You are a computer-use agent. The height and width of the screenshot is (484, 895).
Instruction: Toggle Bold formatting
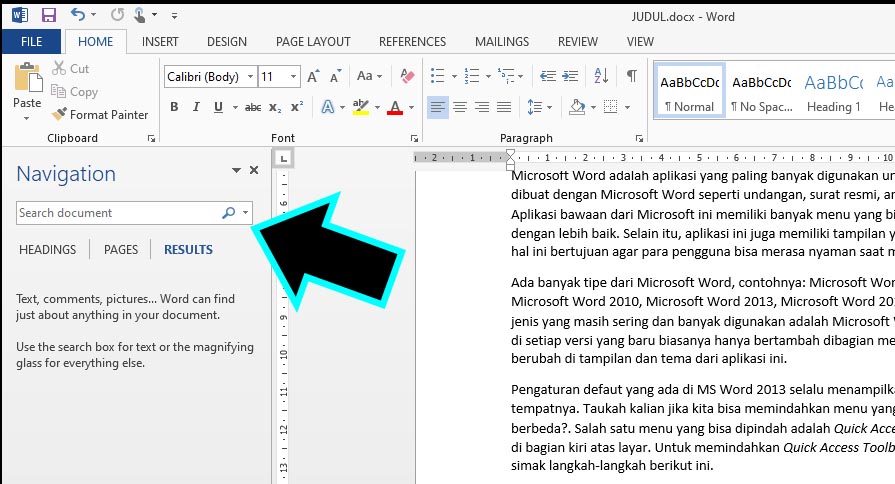click(174, 107)
